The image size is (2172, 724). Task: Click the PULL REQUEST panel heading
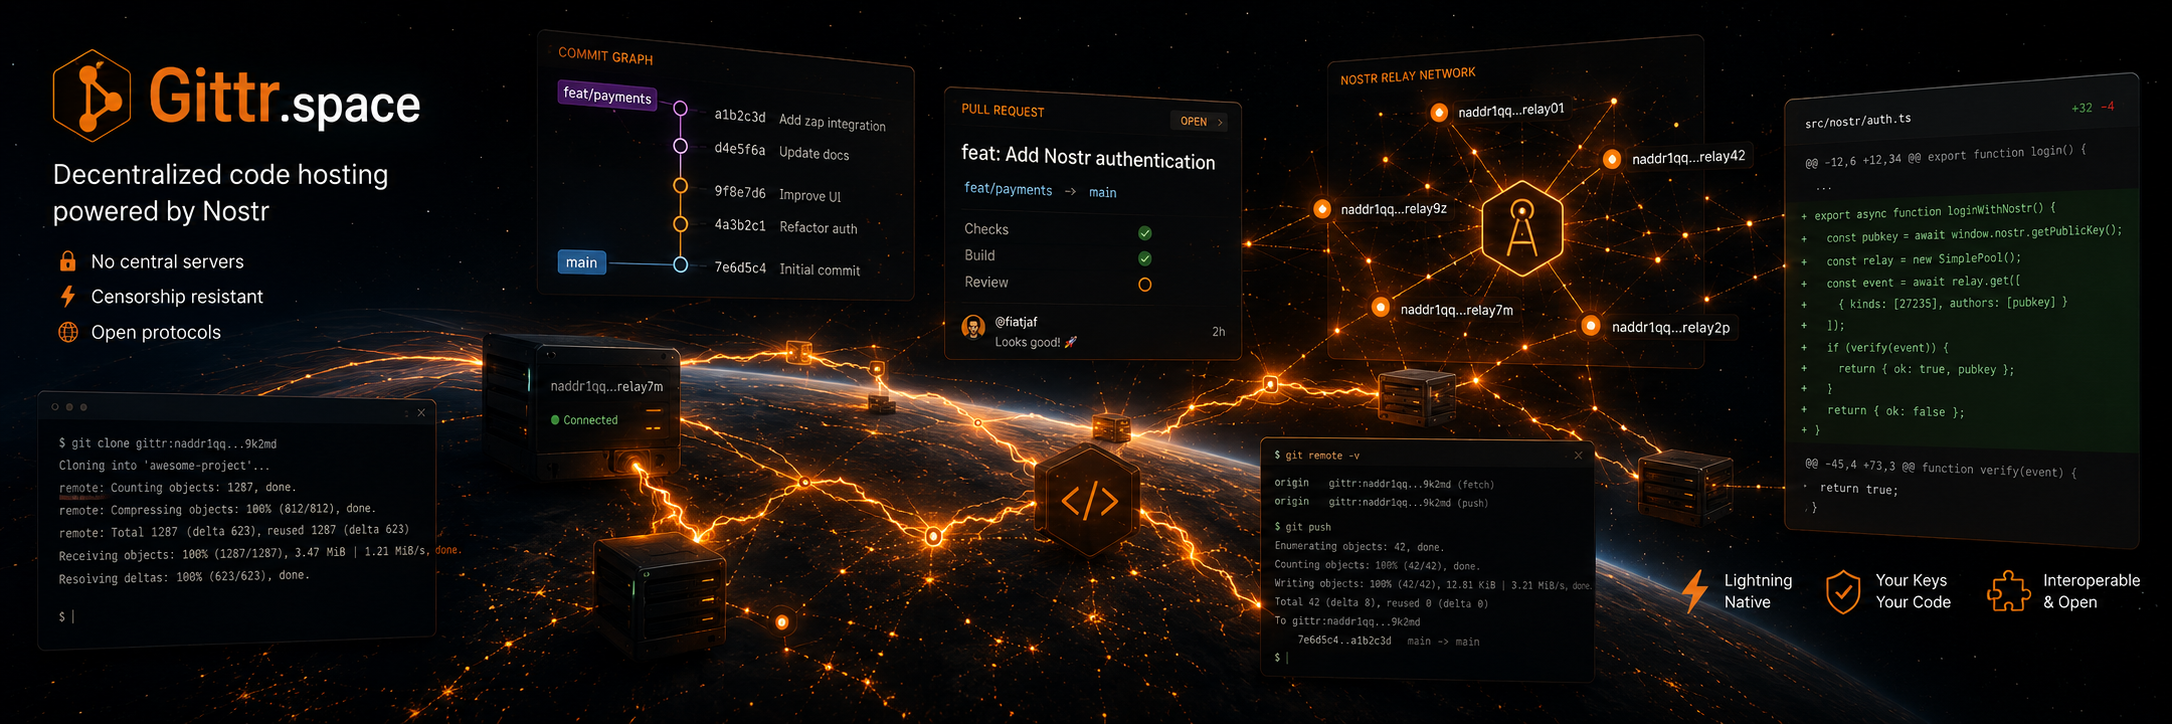click(1002, 110)
